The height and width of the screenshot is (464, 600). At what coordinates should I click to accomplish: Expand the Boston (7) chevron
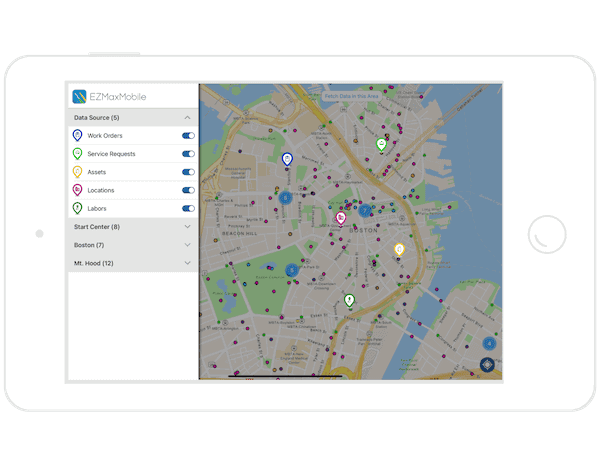[x=187, y=245]
